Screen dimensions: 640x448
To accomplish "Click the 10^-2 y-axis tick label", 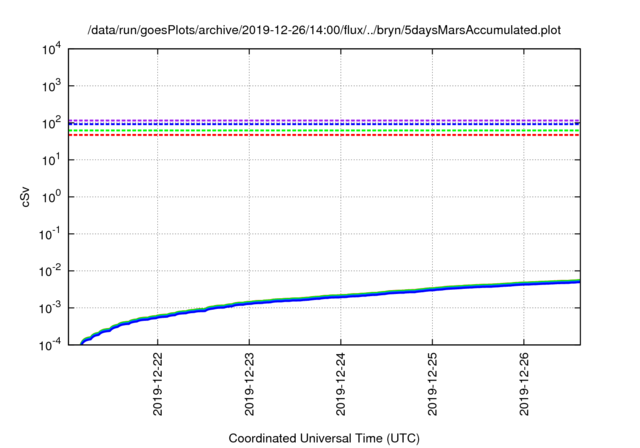I will (50, 271).
